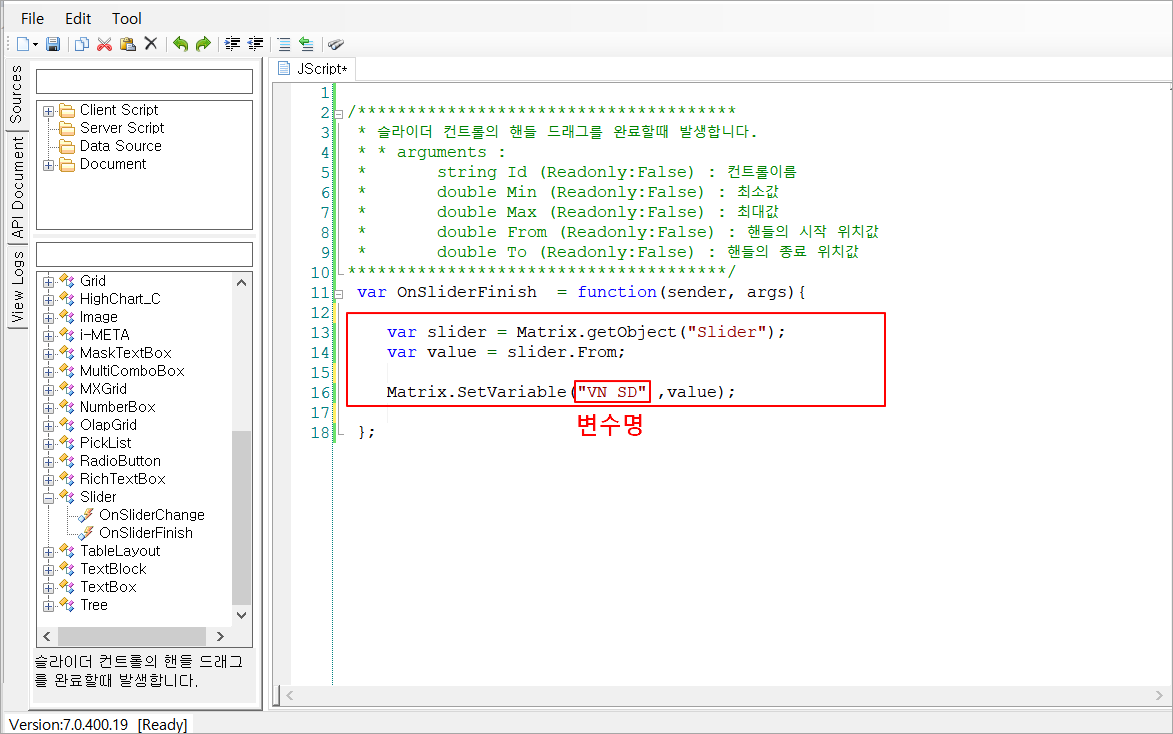The width and height of the screenshot is (1173, 734).
Task: Click the Cut scissors icon
Action: click(x=104, y=44)
